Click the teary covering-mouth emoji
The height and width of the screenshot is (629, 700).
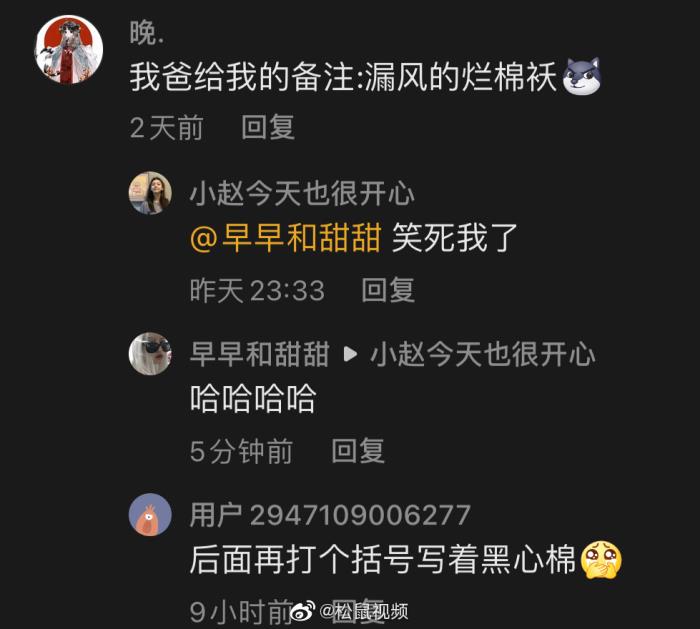point(601,559)
